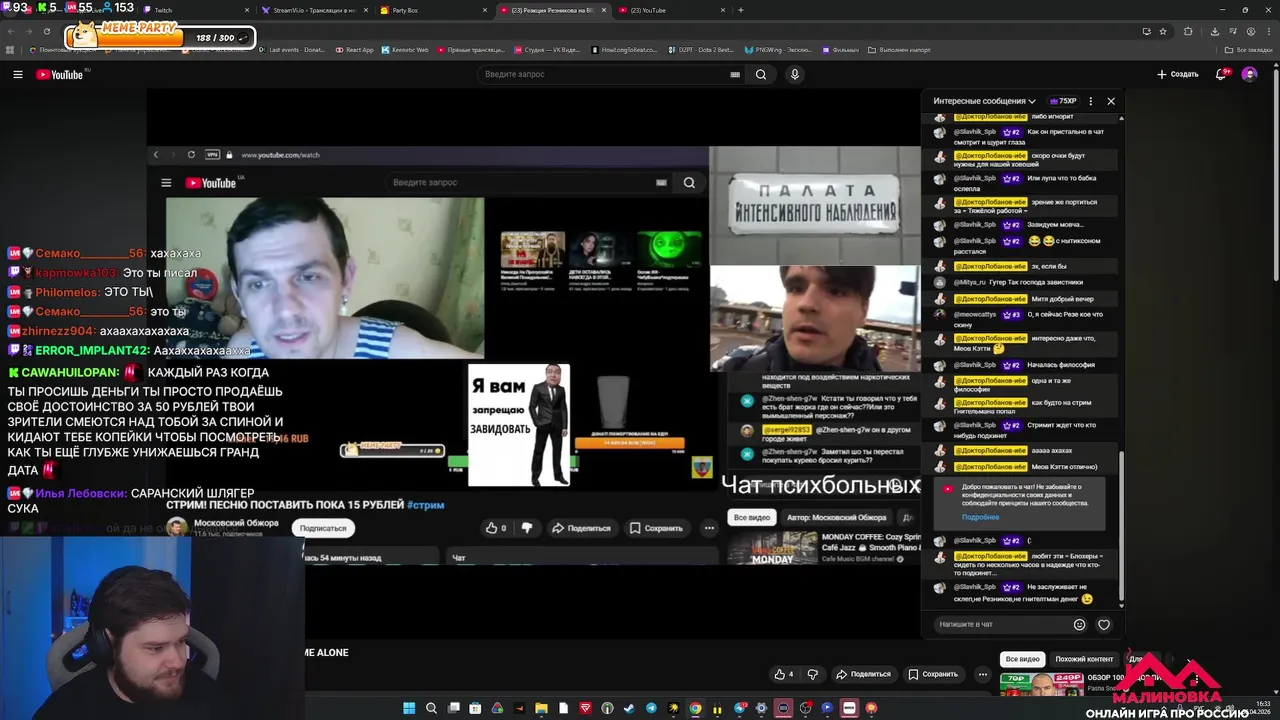1280x720 pixels.
Task: Click the like button in embedded video
Action: (496, 528)
